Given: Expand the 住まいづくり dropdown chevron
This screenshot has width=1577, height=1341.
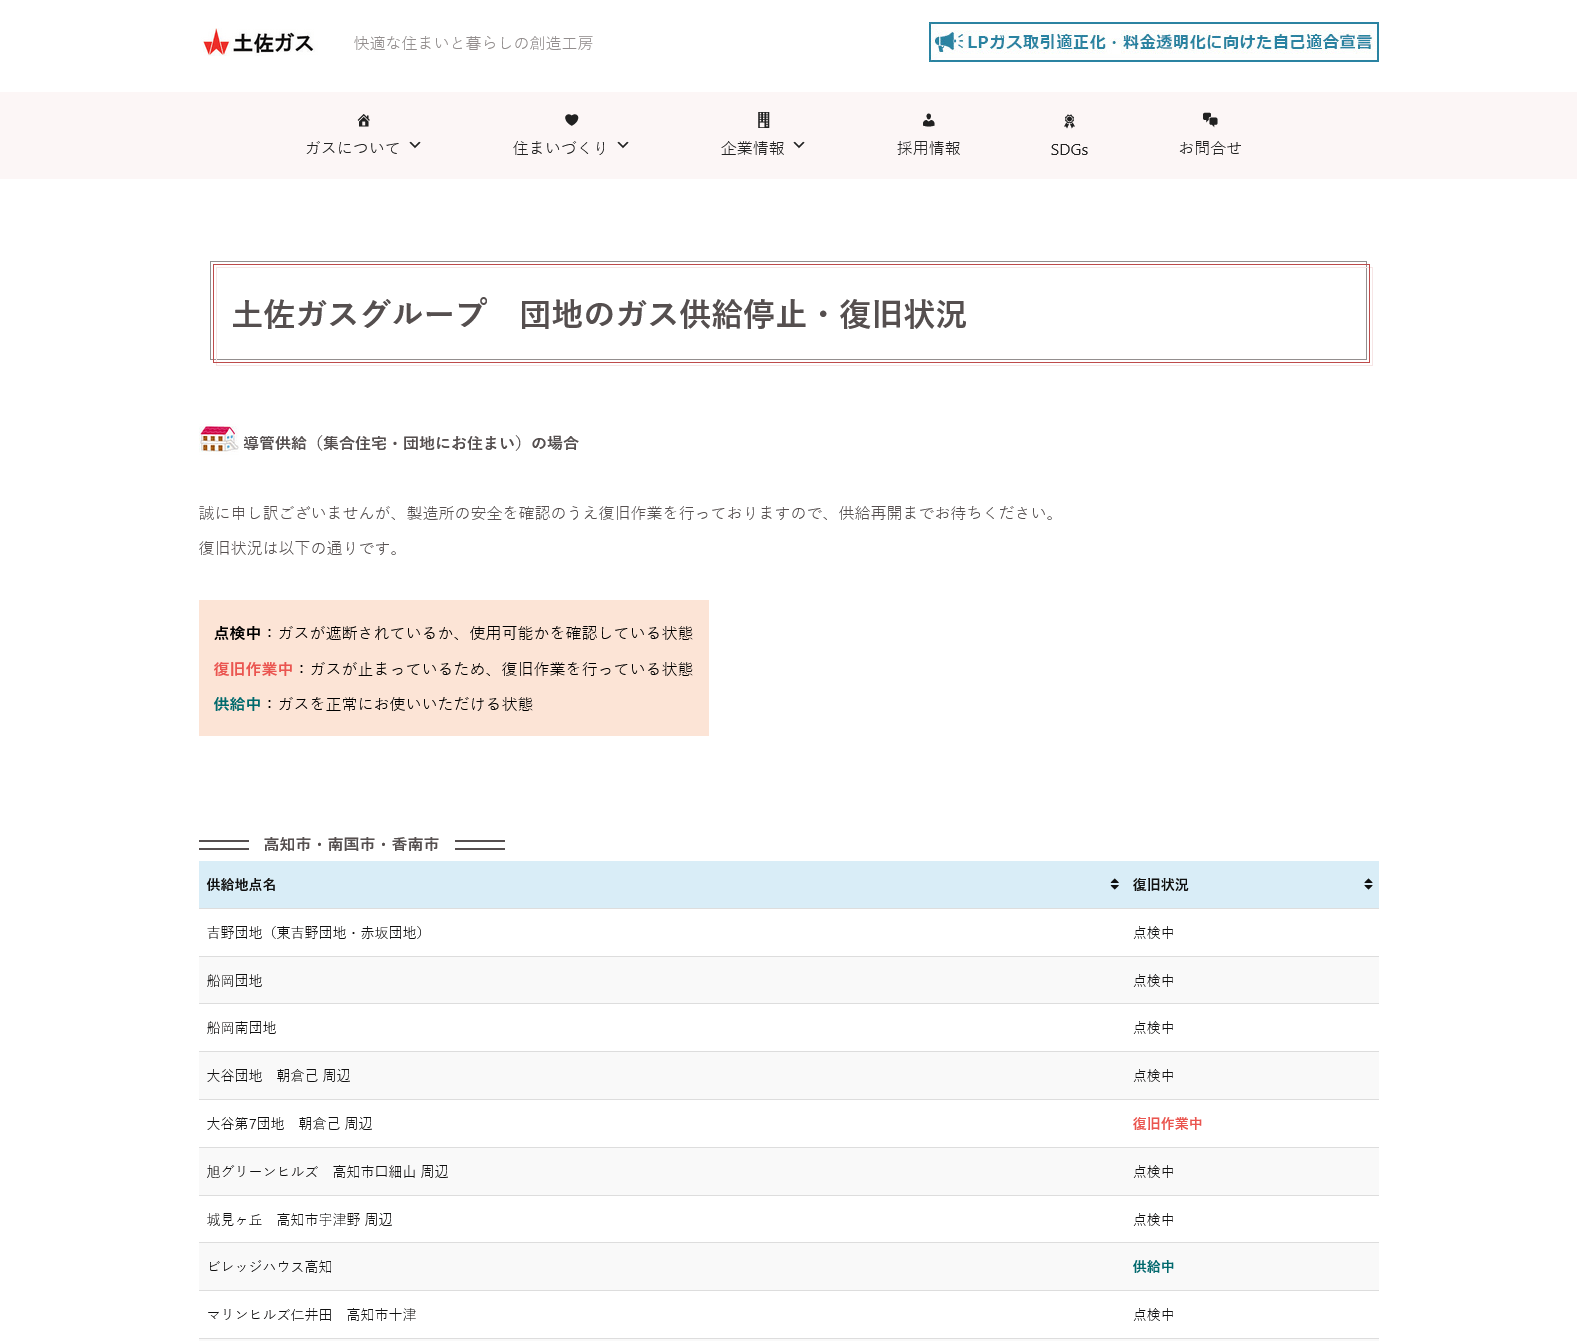Looking at the screenshot, I should (623, 146).
